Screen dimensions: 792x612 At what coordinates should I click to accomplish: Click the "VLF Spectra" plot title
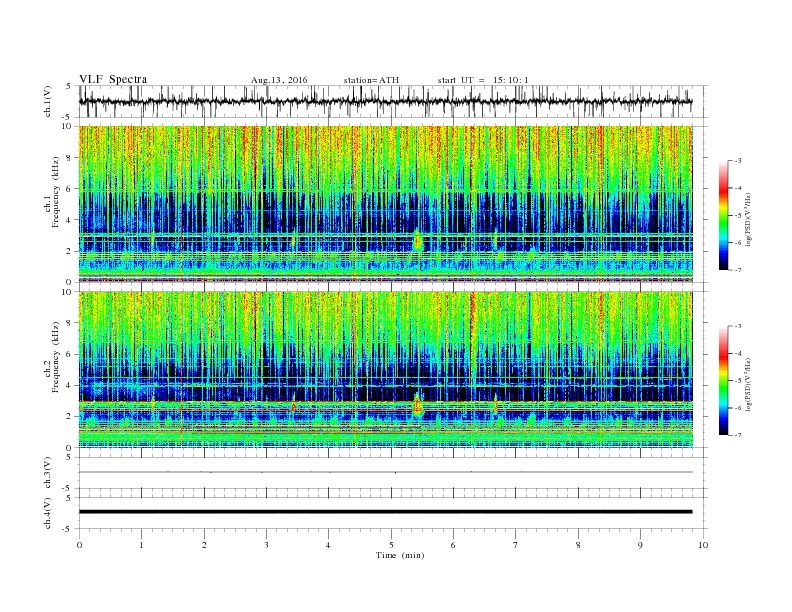(x=113, y=79)
